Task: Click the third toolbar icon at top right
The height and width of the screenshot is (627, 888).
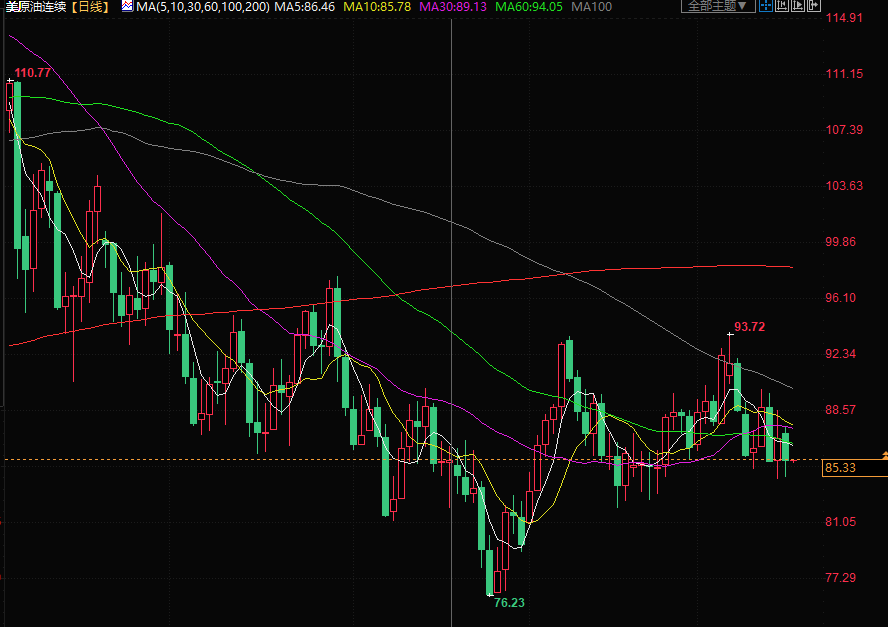Action: [x=797, y=6]
